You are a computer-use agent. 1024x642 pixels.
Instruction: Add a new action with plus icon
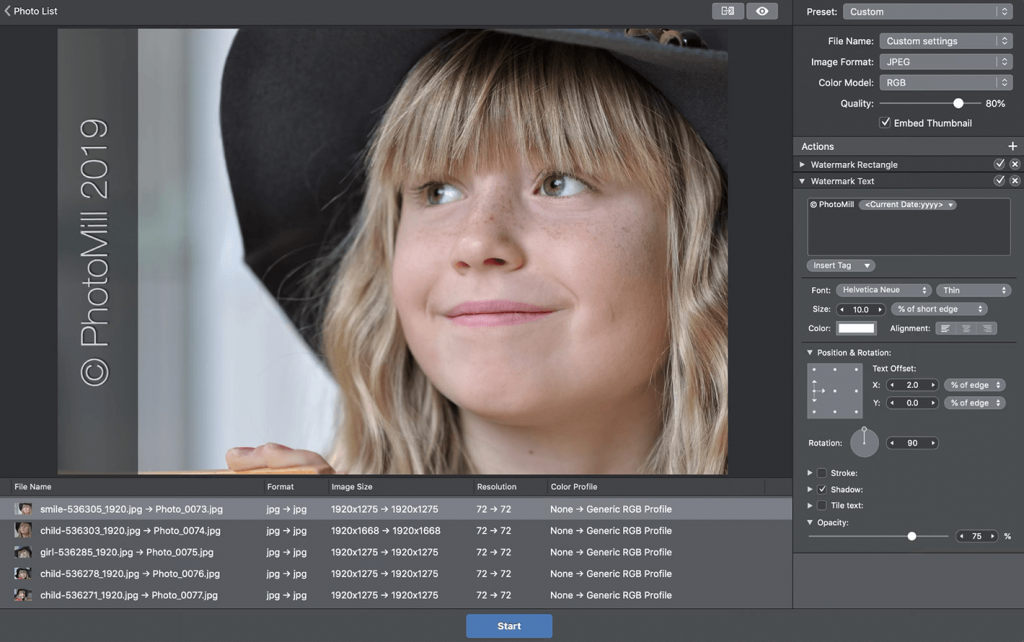coord(1012,146)
